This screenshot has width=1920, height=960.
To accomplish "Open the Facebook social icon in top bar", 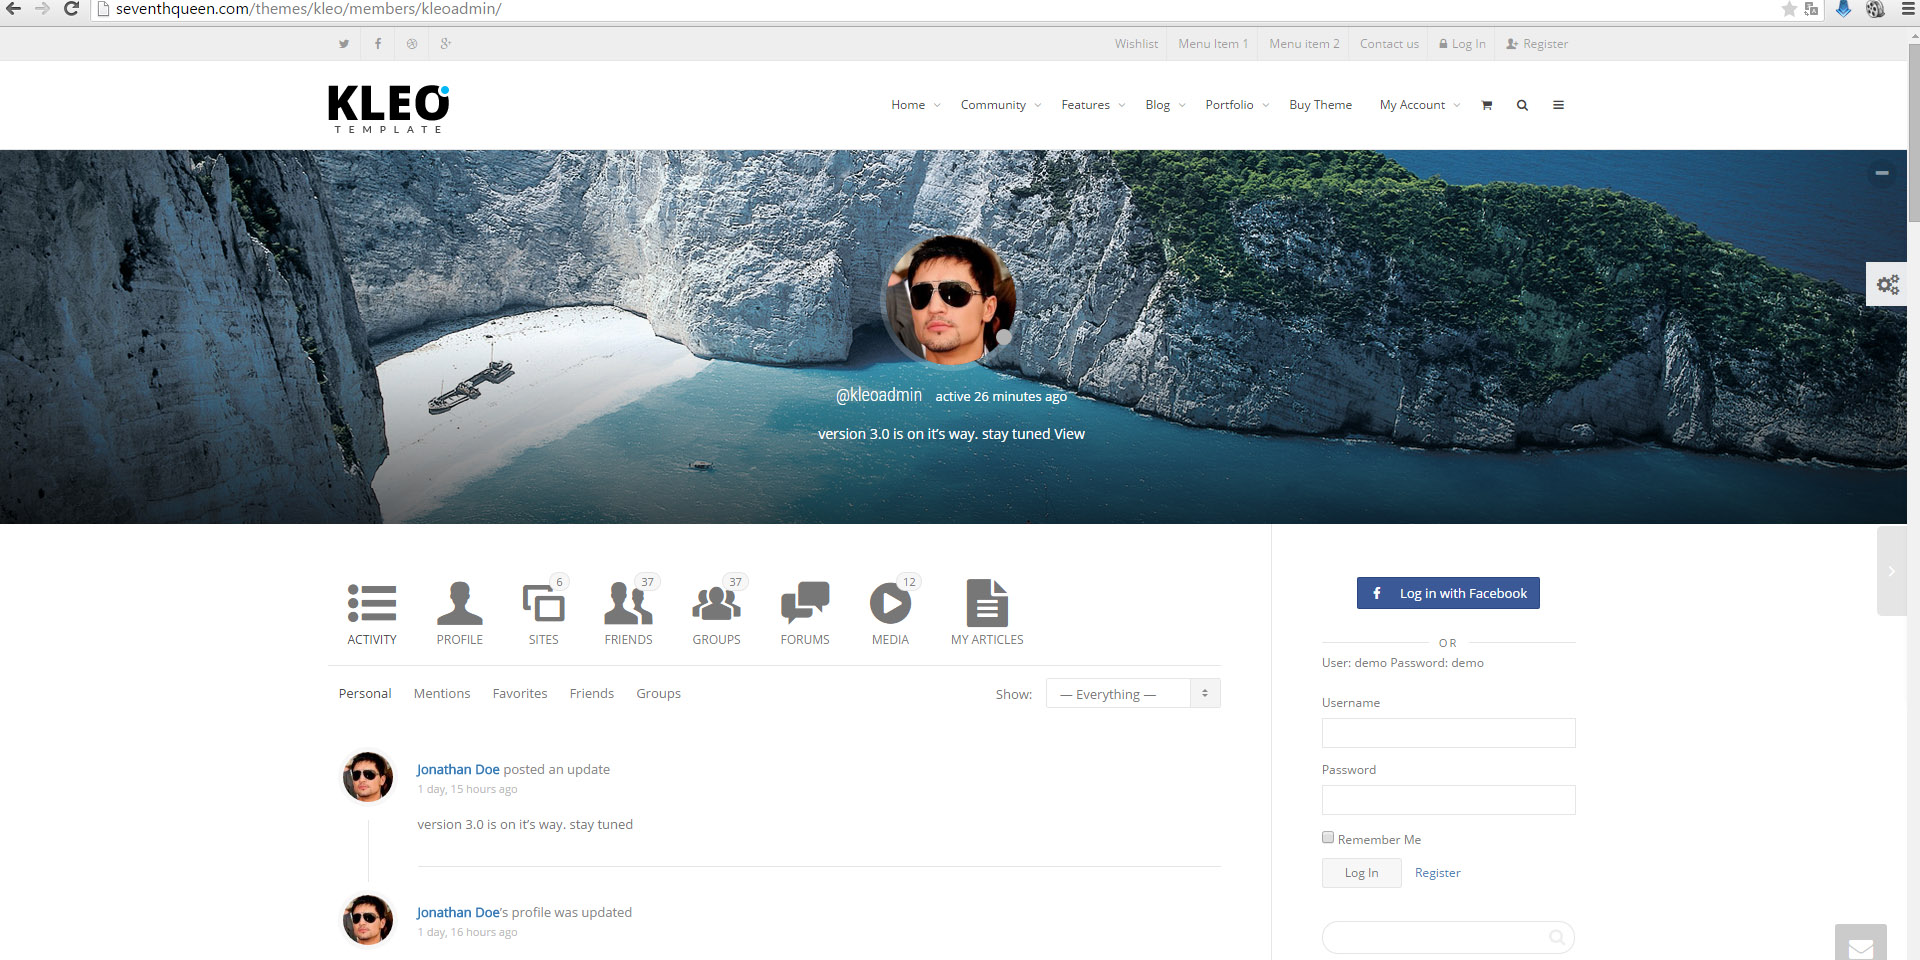I will click(377, 44).
